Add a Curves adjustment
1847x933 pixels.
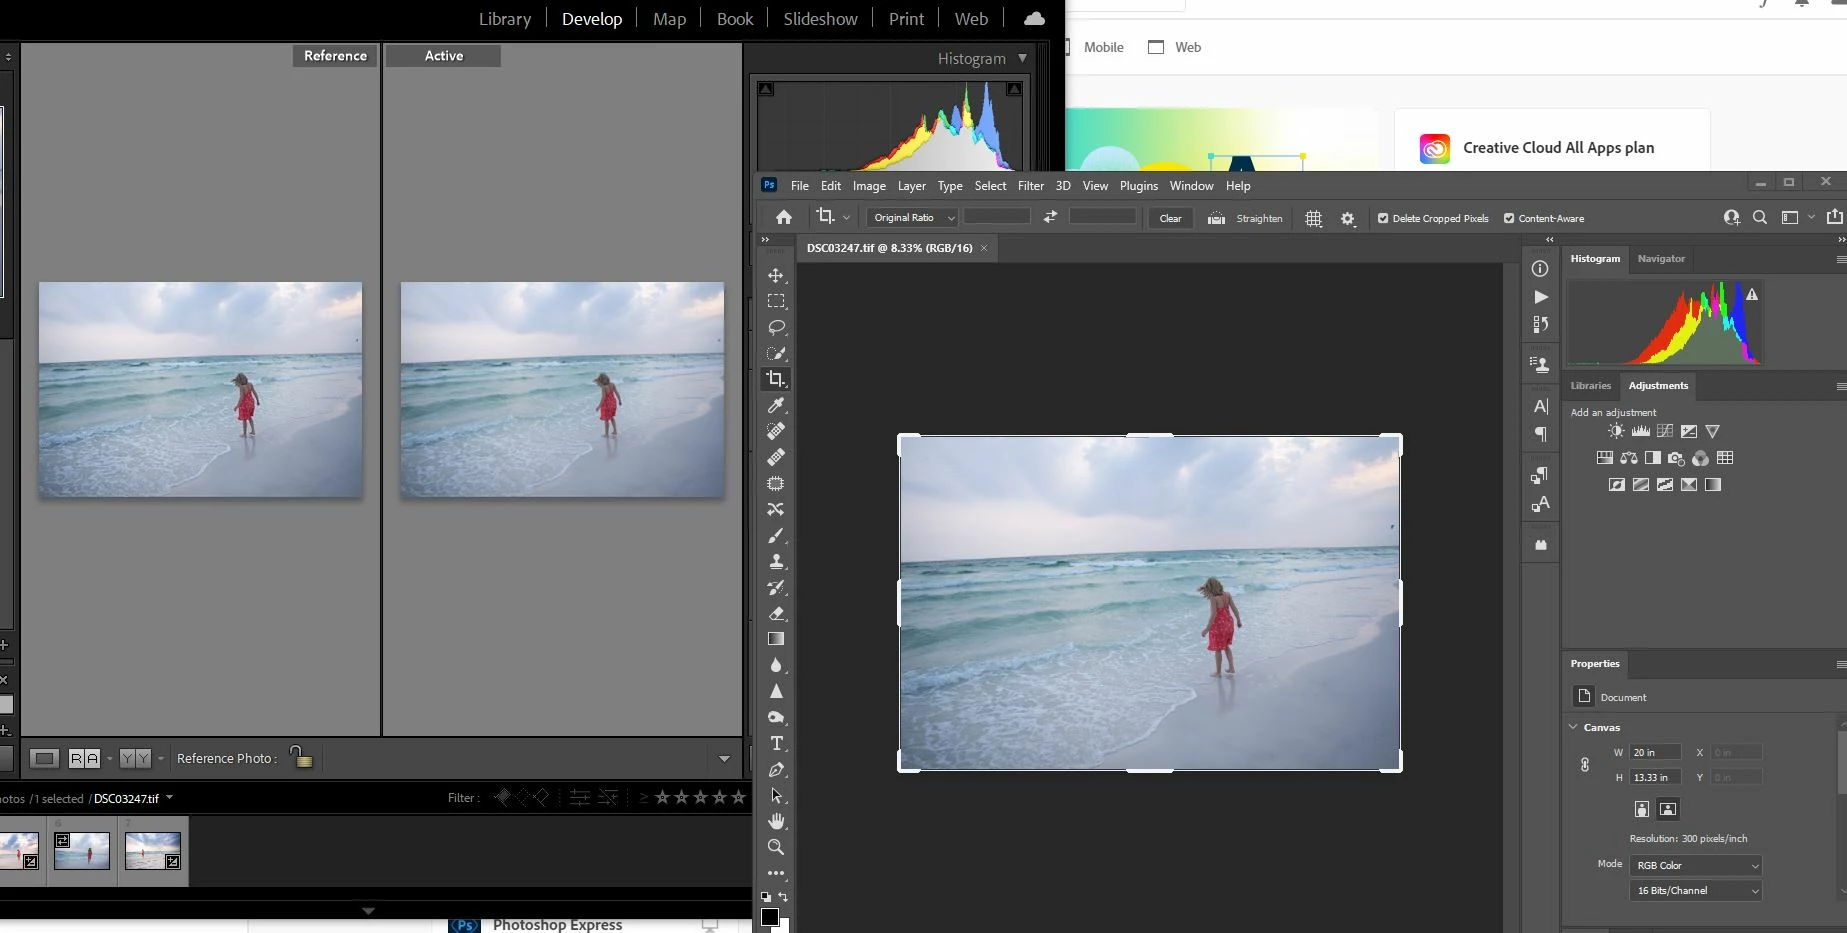click(x=1665, y=431)
